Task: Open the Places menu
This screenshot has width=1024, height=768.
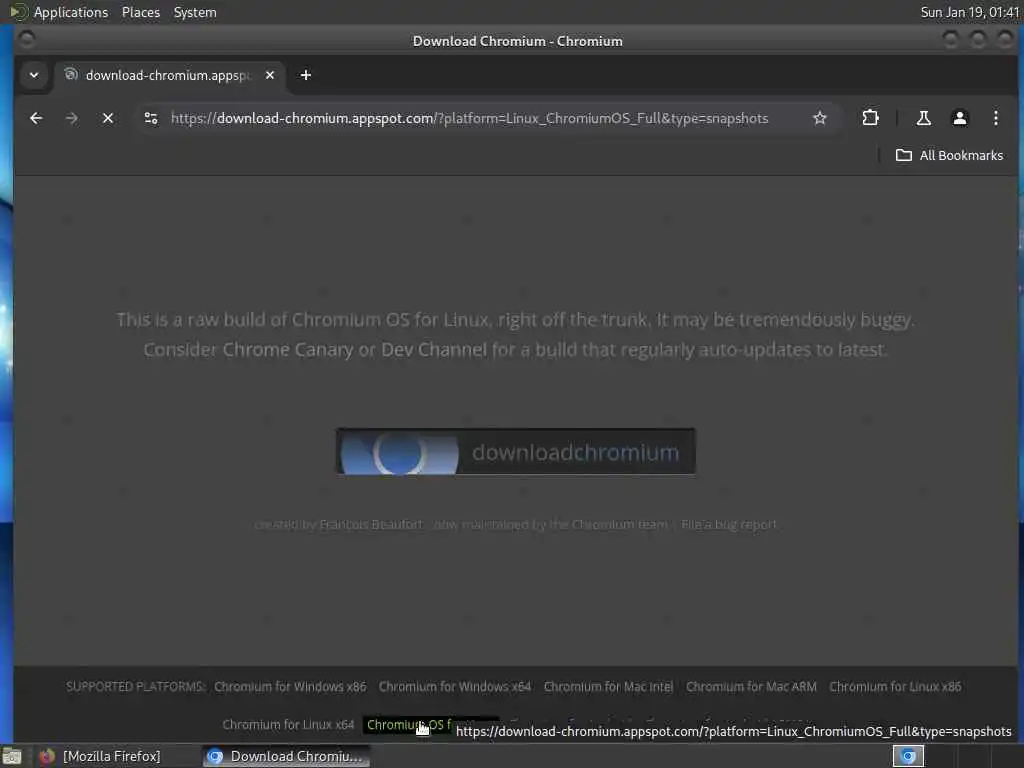Action: pyautogui.click(x=140, y=12)
